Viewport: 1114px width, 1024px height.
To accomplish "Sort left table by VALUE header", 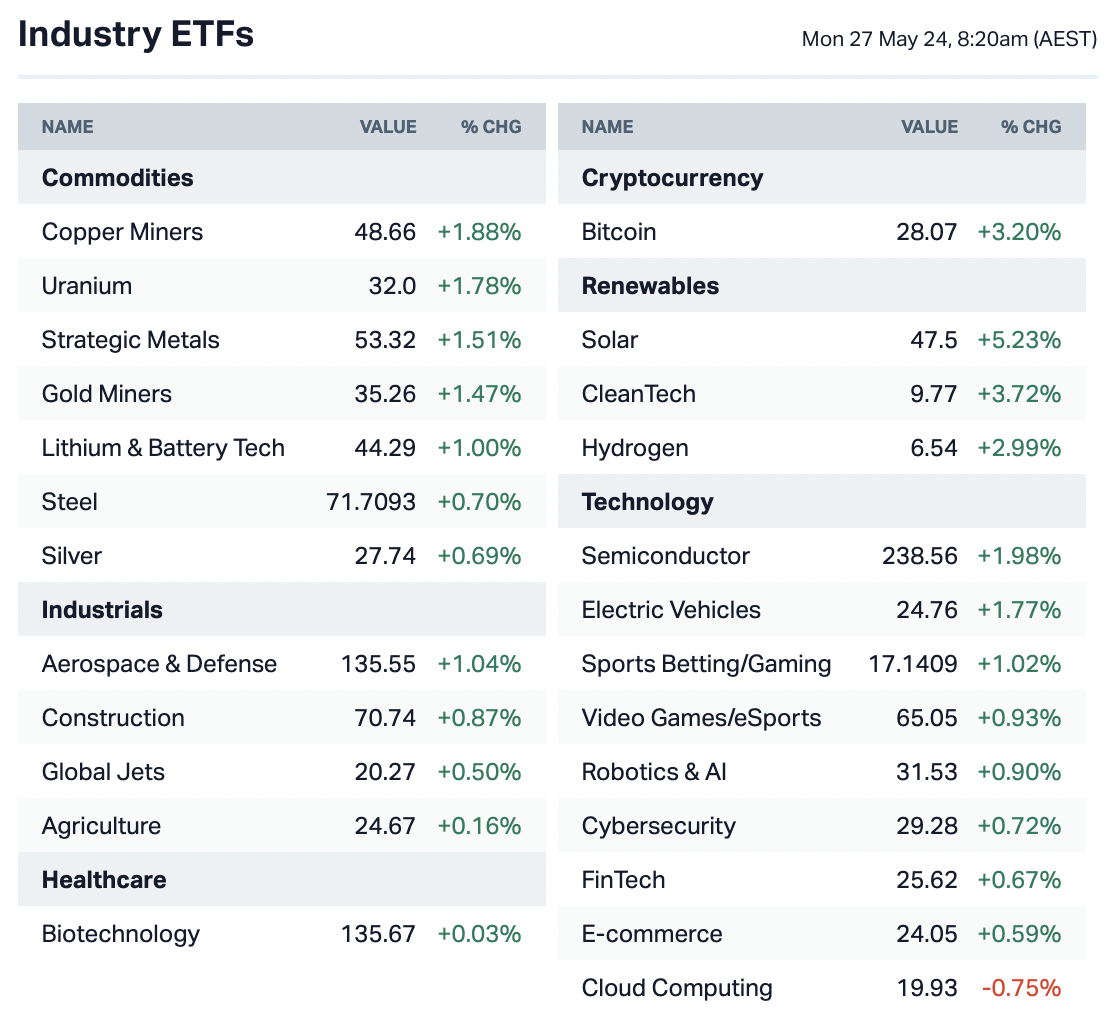I will (x=388, y=127).
